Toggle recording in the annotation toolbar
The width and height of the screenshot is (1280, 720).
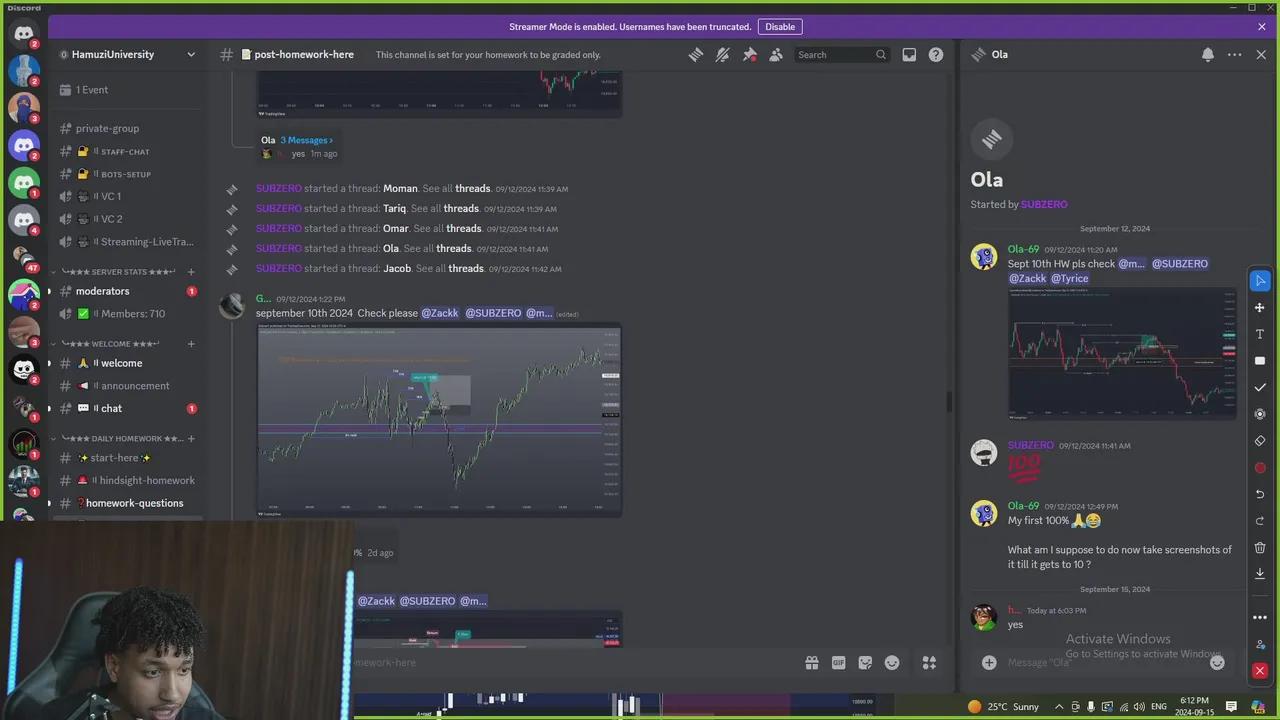(x=1259, y=413)
